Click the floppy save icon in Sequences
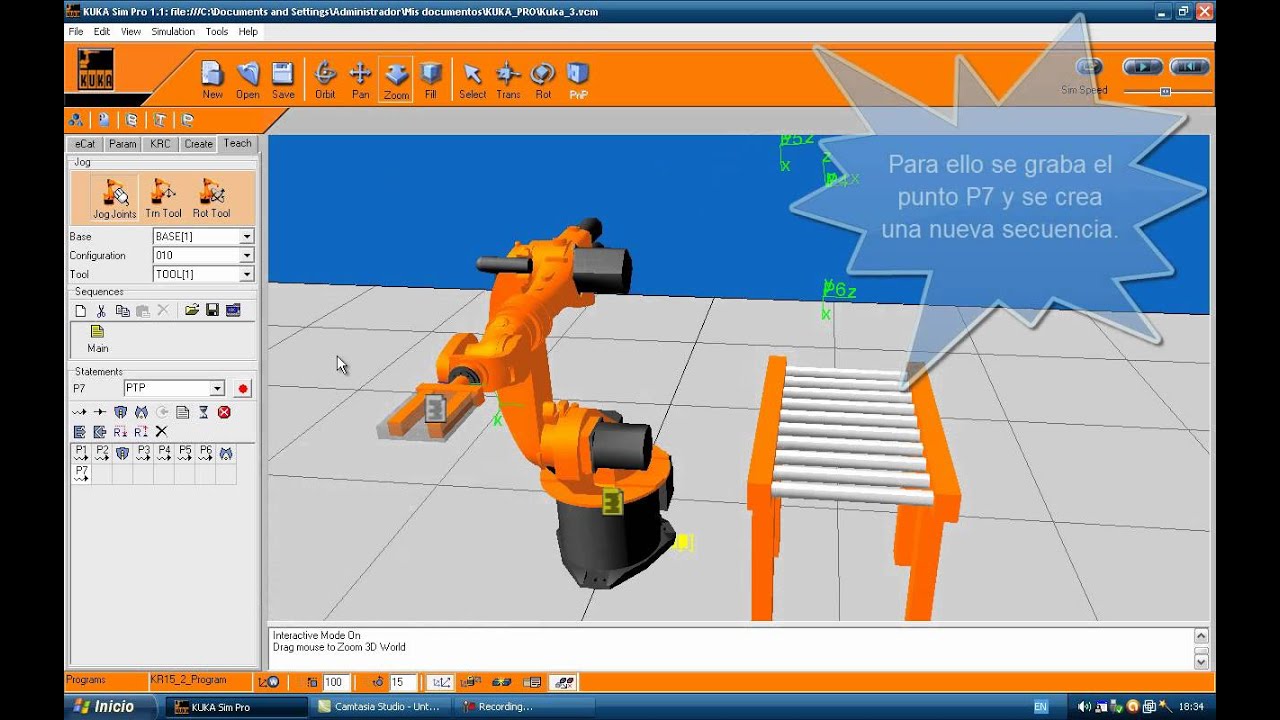Screen dimensions: 1280x720 click(x=212, y=311)
